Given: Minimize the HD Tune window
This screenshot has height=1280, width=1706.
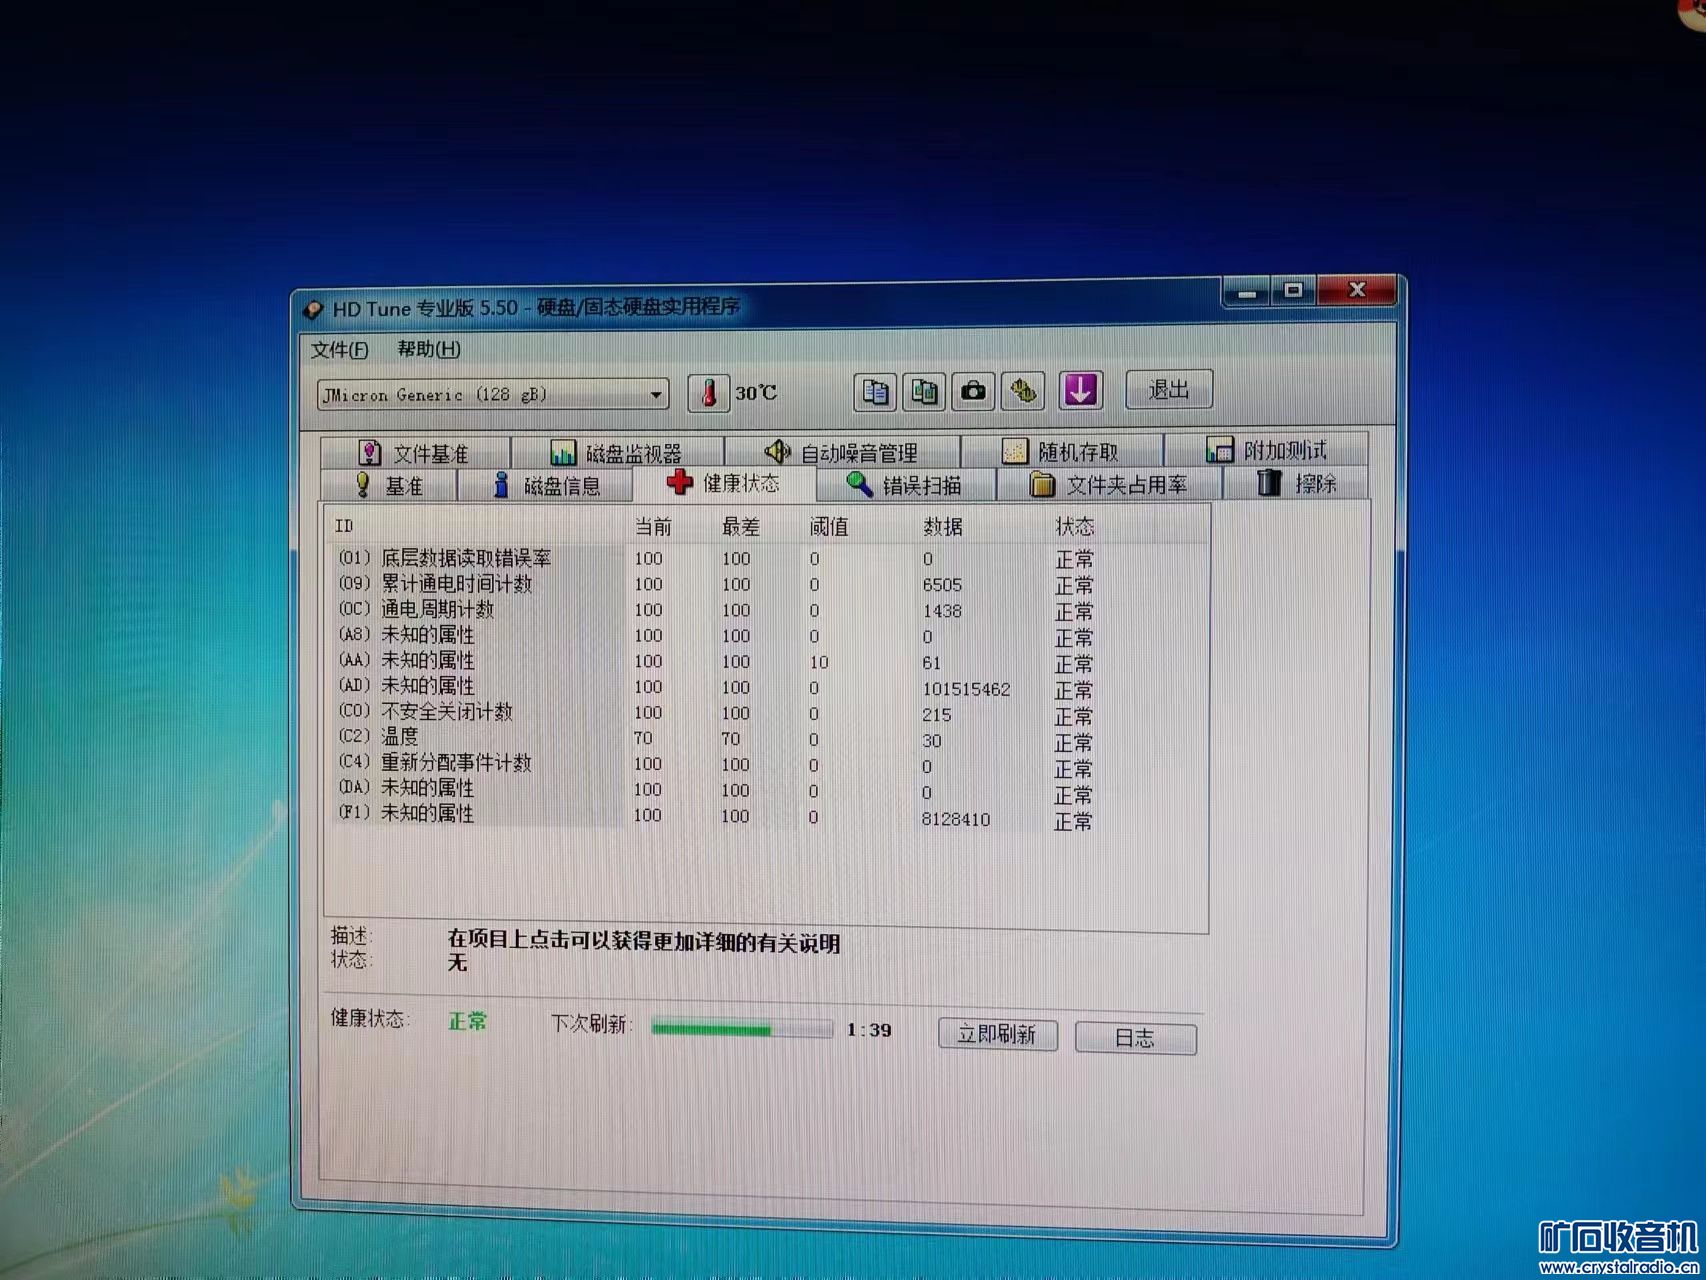Looking at the screenshot, I should pyautogui.click(x=1246, y=292).
